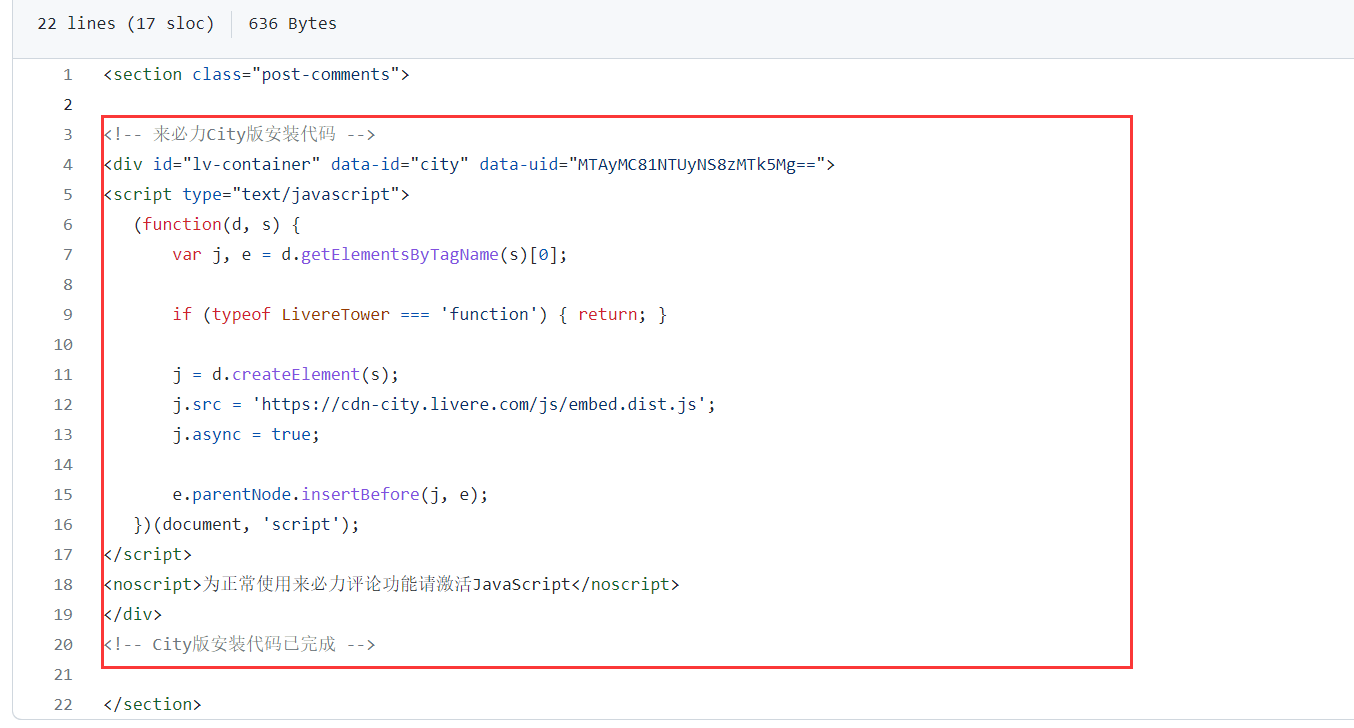Click the comment 'City版安装代码已完成'
This screenshot has height=728, width=1354.
click(x=239, y=644)
